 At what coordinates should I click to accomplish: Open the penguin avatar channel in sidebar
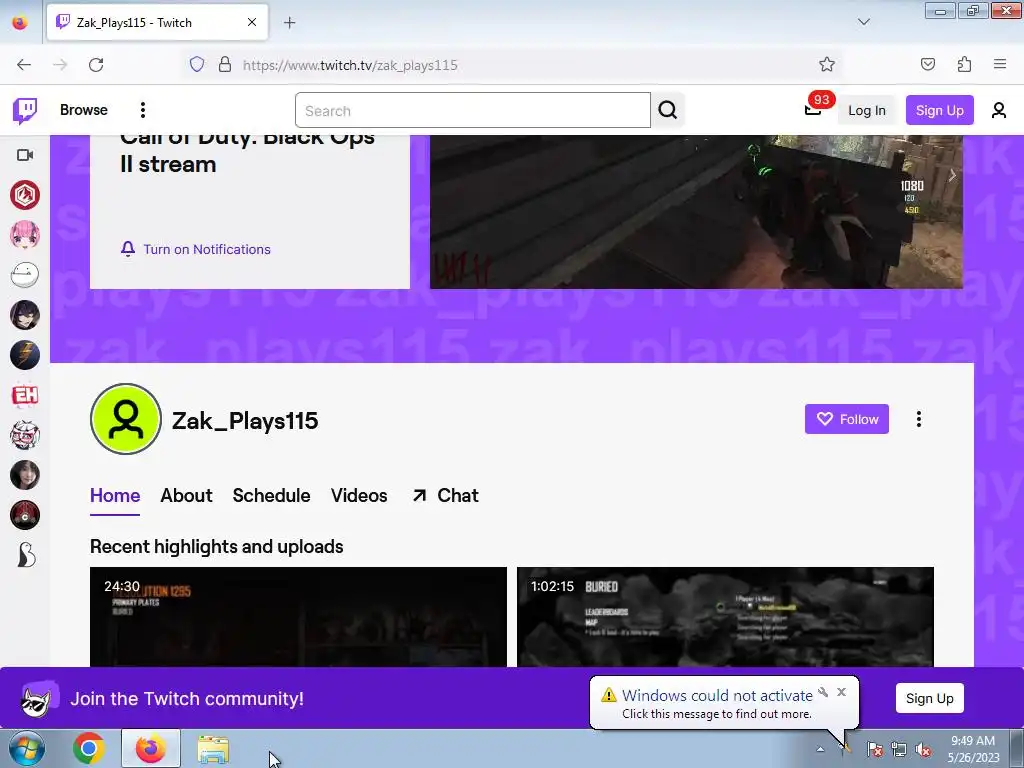[25, 555]
